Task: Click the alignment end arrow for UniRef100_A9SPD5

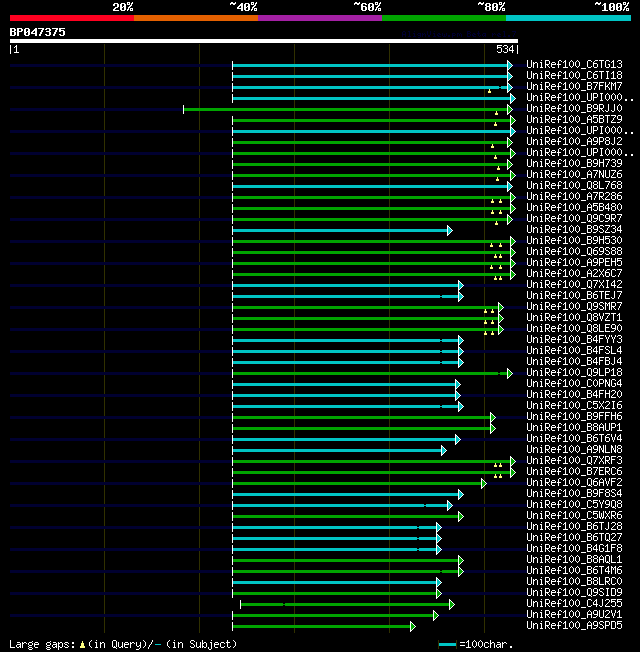Action: click(413, 626)
